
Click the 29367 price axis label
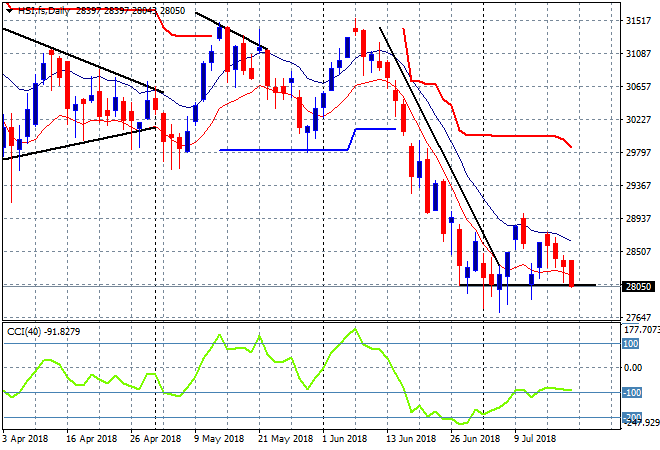(639, 186)
